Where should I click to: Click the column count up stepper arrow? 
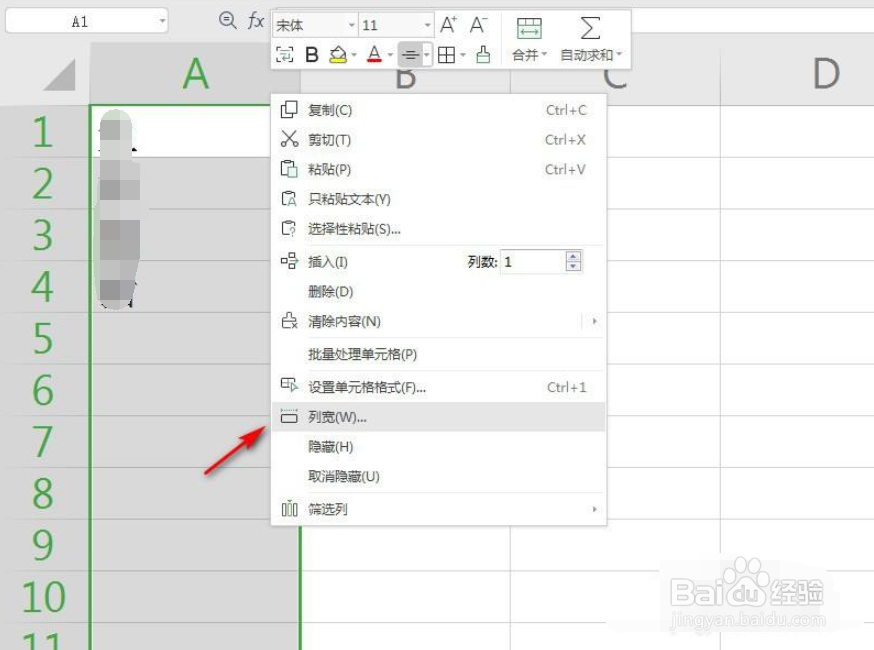[572, 256]
